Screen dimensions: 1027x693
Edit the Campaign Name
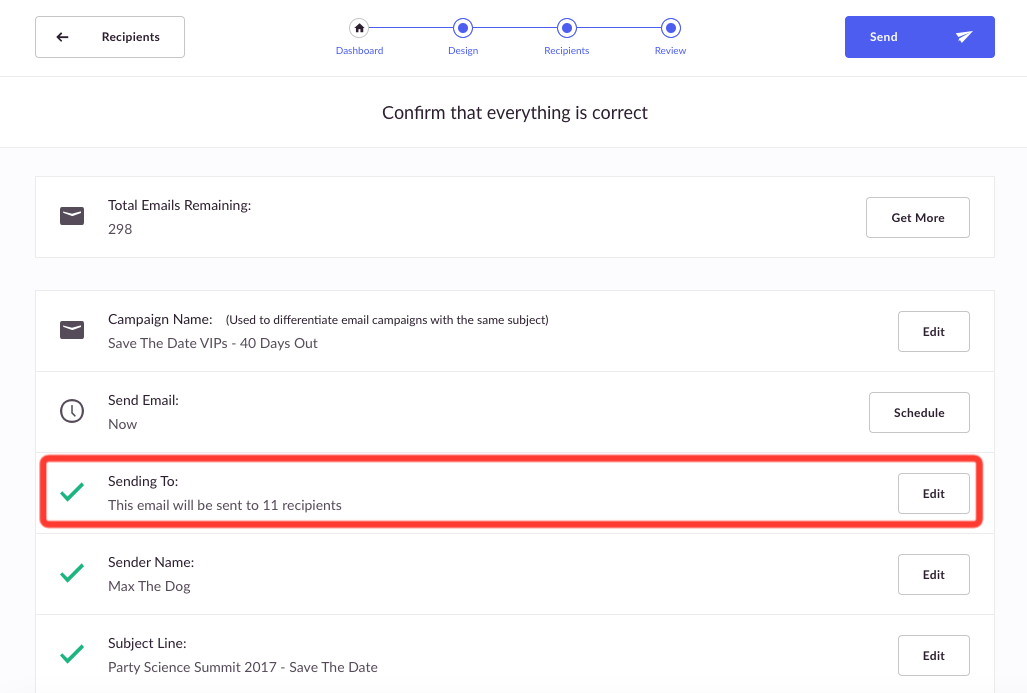(933, 331)
